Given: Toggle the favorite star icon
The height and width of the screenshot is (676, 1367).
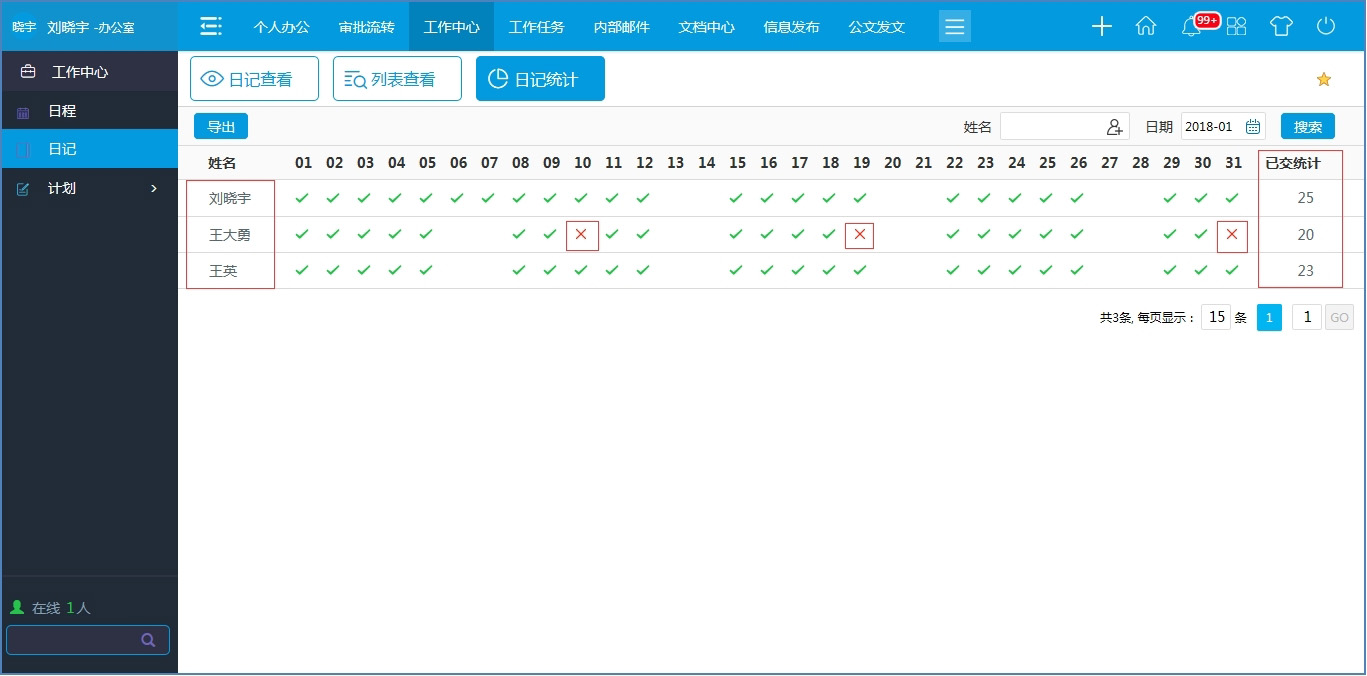Looking at the screenshot, I should [1323, 78].
